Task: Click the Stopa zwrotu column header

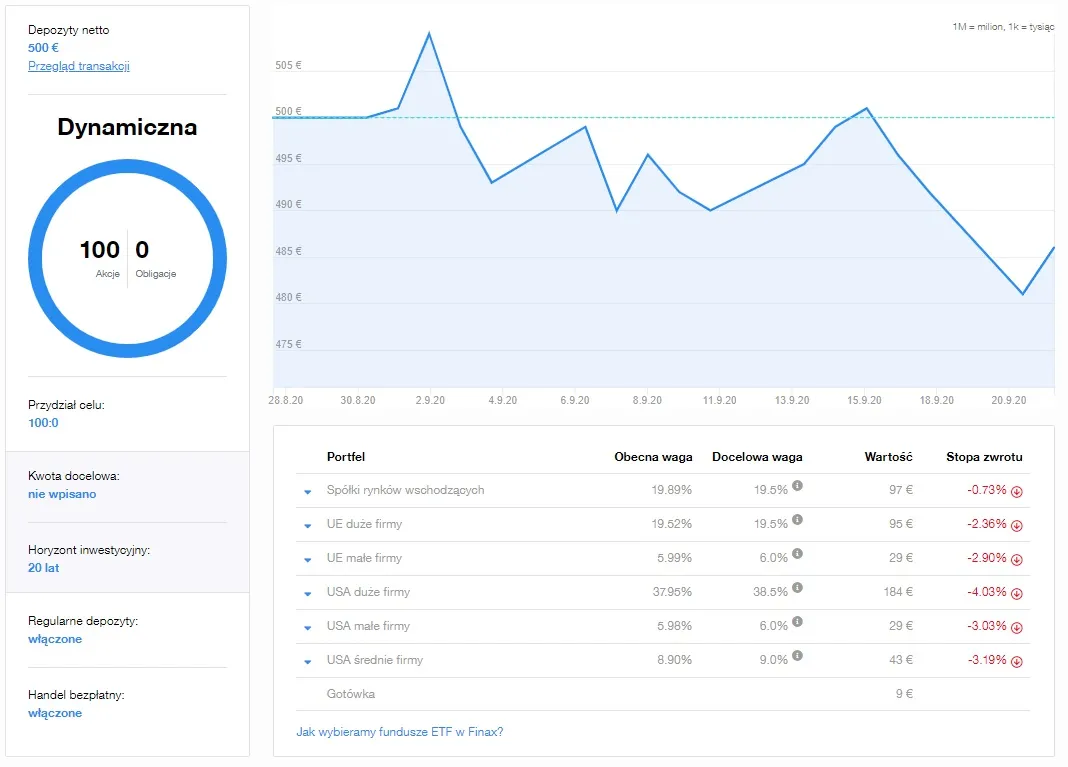Action: click(984, 457)
